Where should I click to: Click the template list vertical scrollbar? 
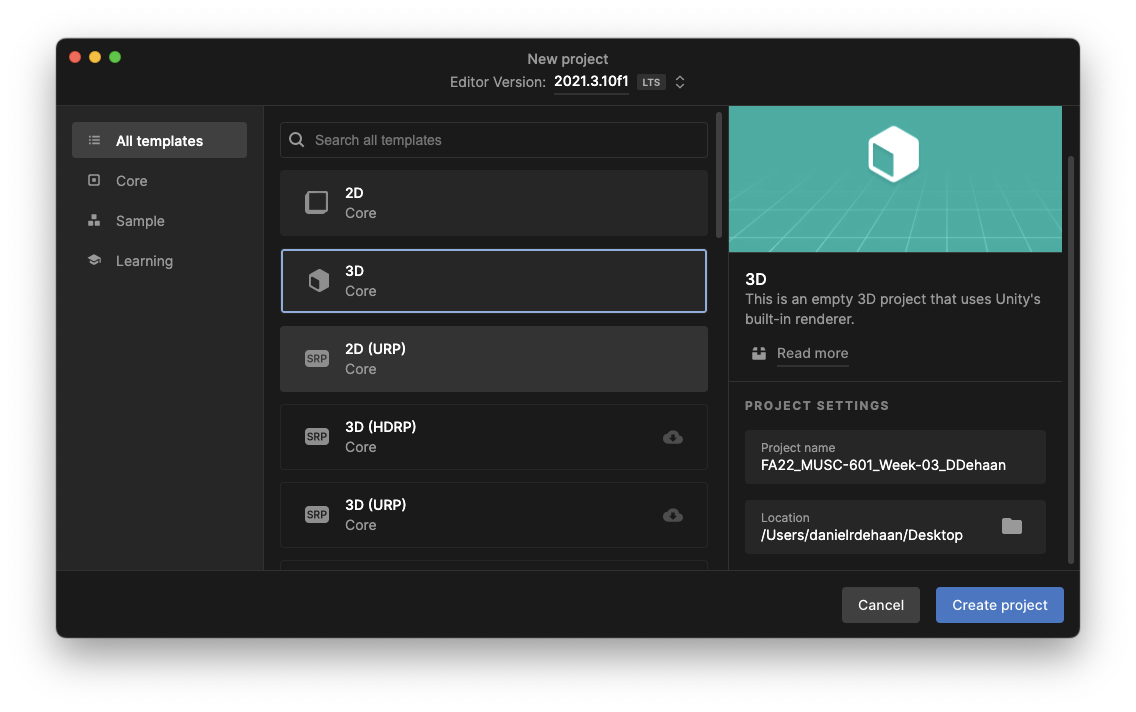(718, 175)
